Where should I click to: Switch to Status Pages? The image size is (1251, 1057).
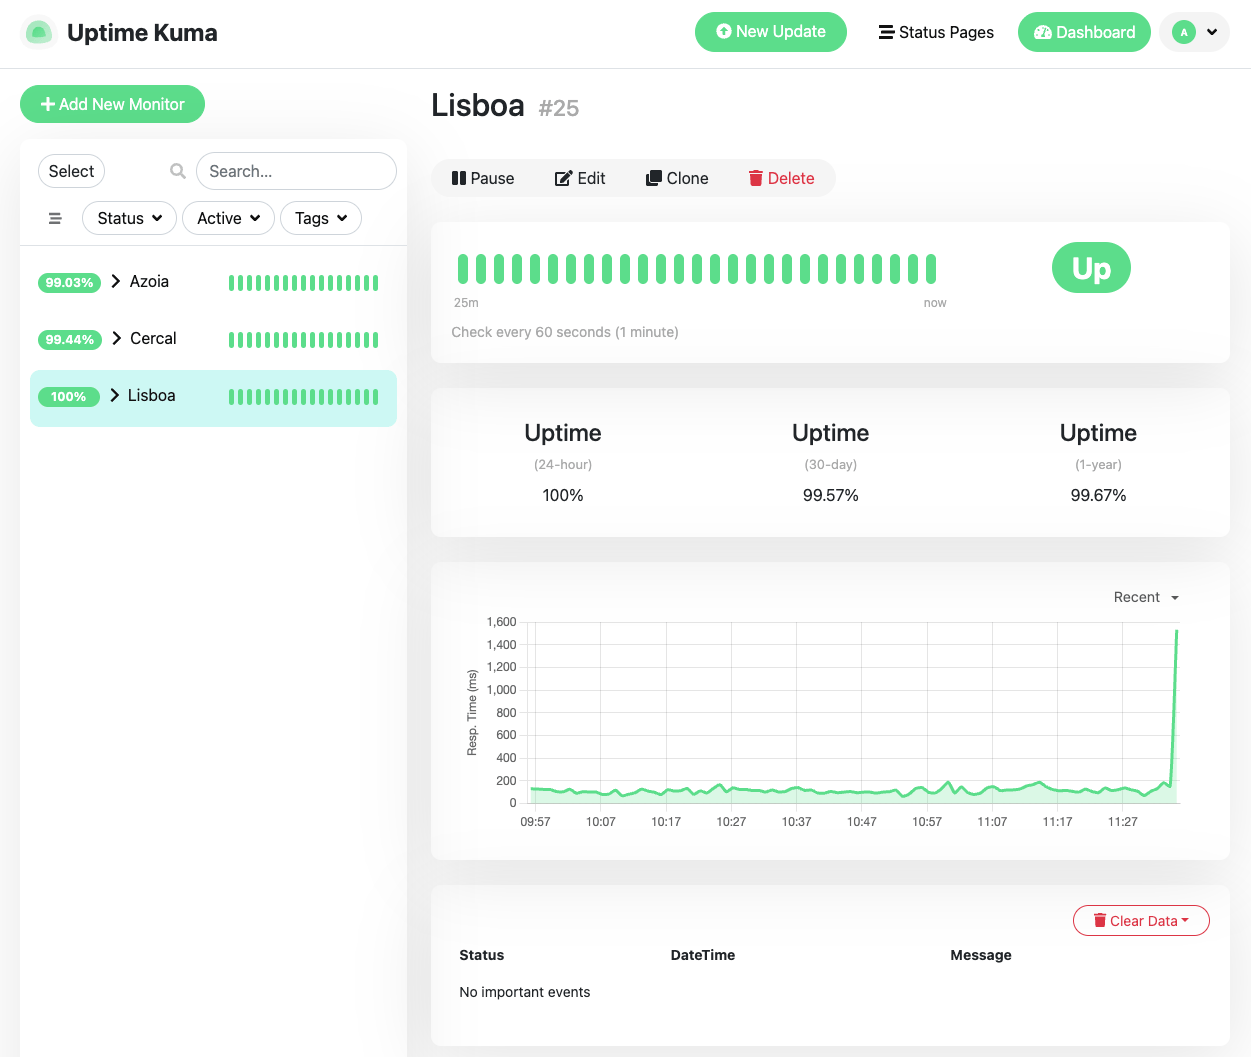coord(936,32)
